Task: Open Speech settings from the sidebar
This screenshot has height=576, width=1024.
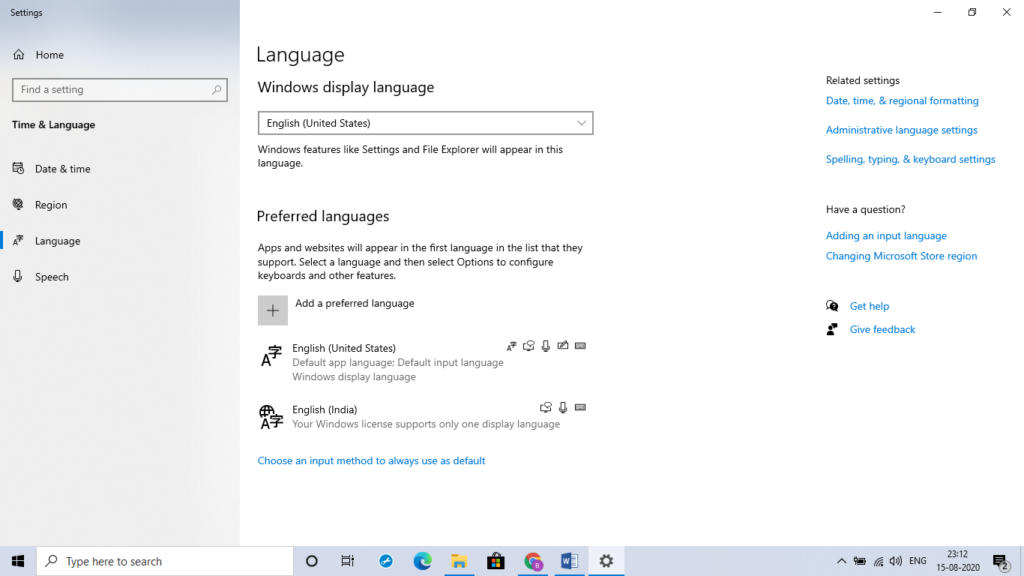Action: (x=52, y=277)
